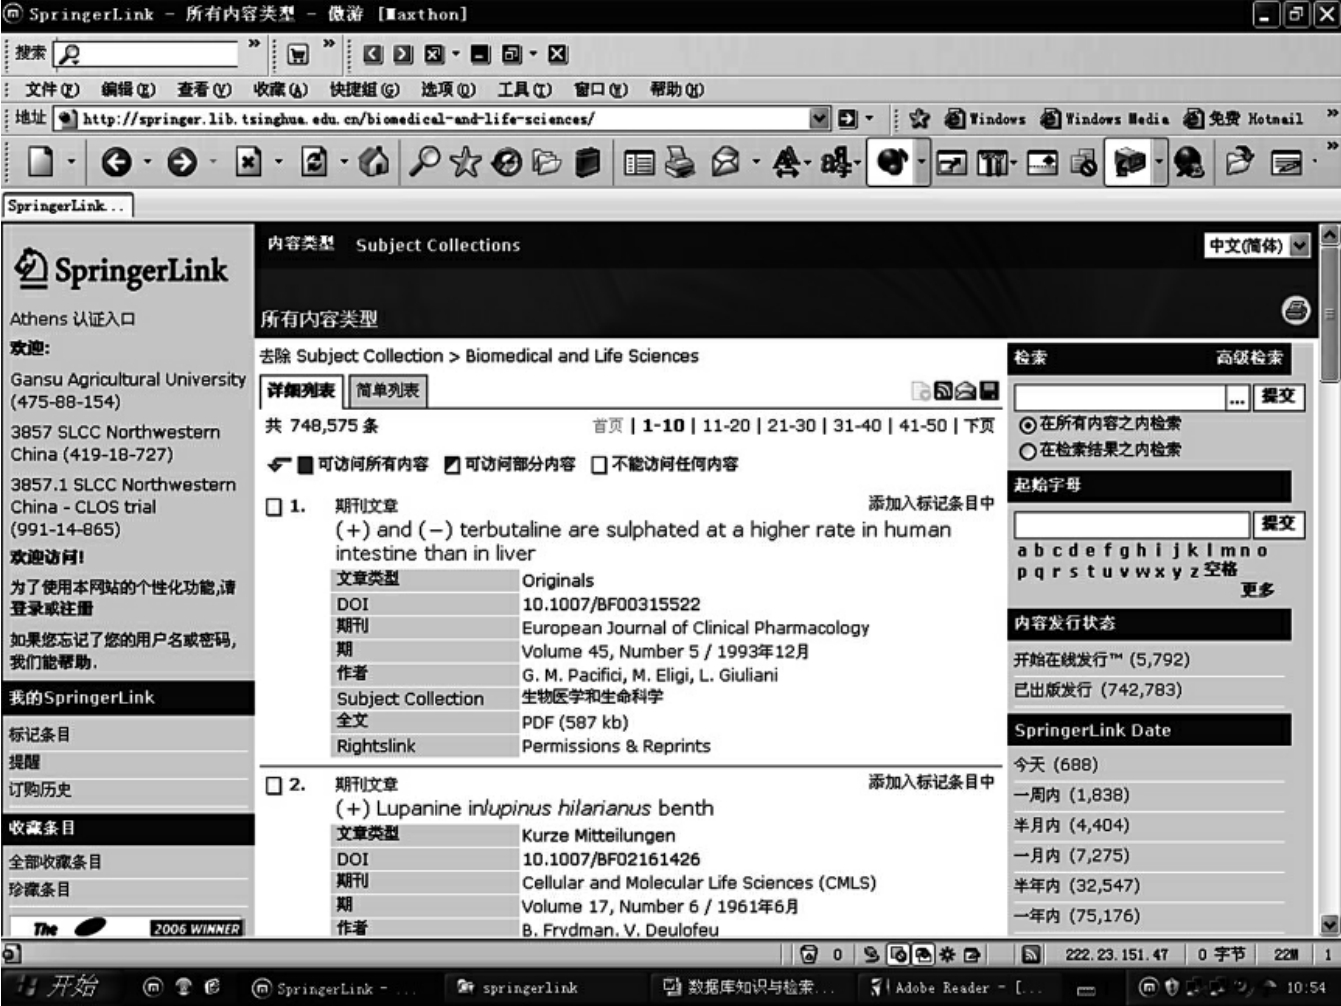
Task: Expand the search toolbar overflow chevron
Action: (x=254, y=44)
